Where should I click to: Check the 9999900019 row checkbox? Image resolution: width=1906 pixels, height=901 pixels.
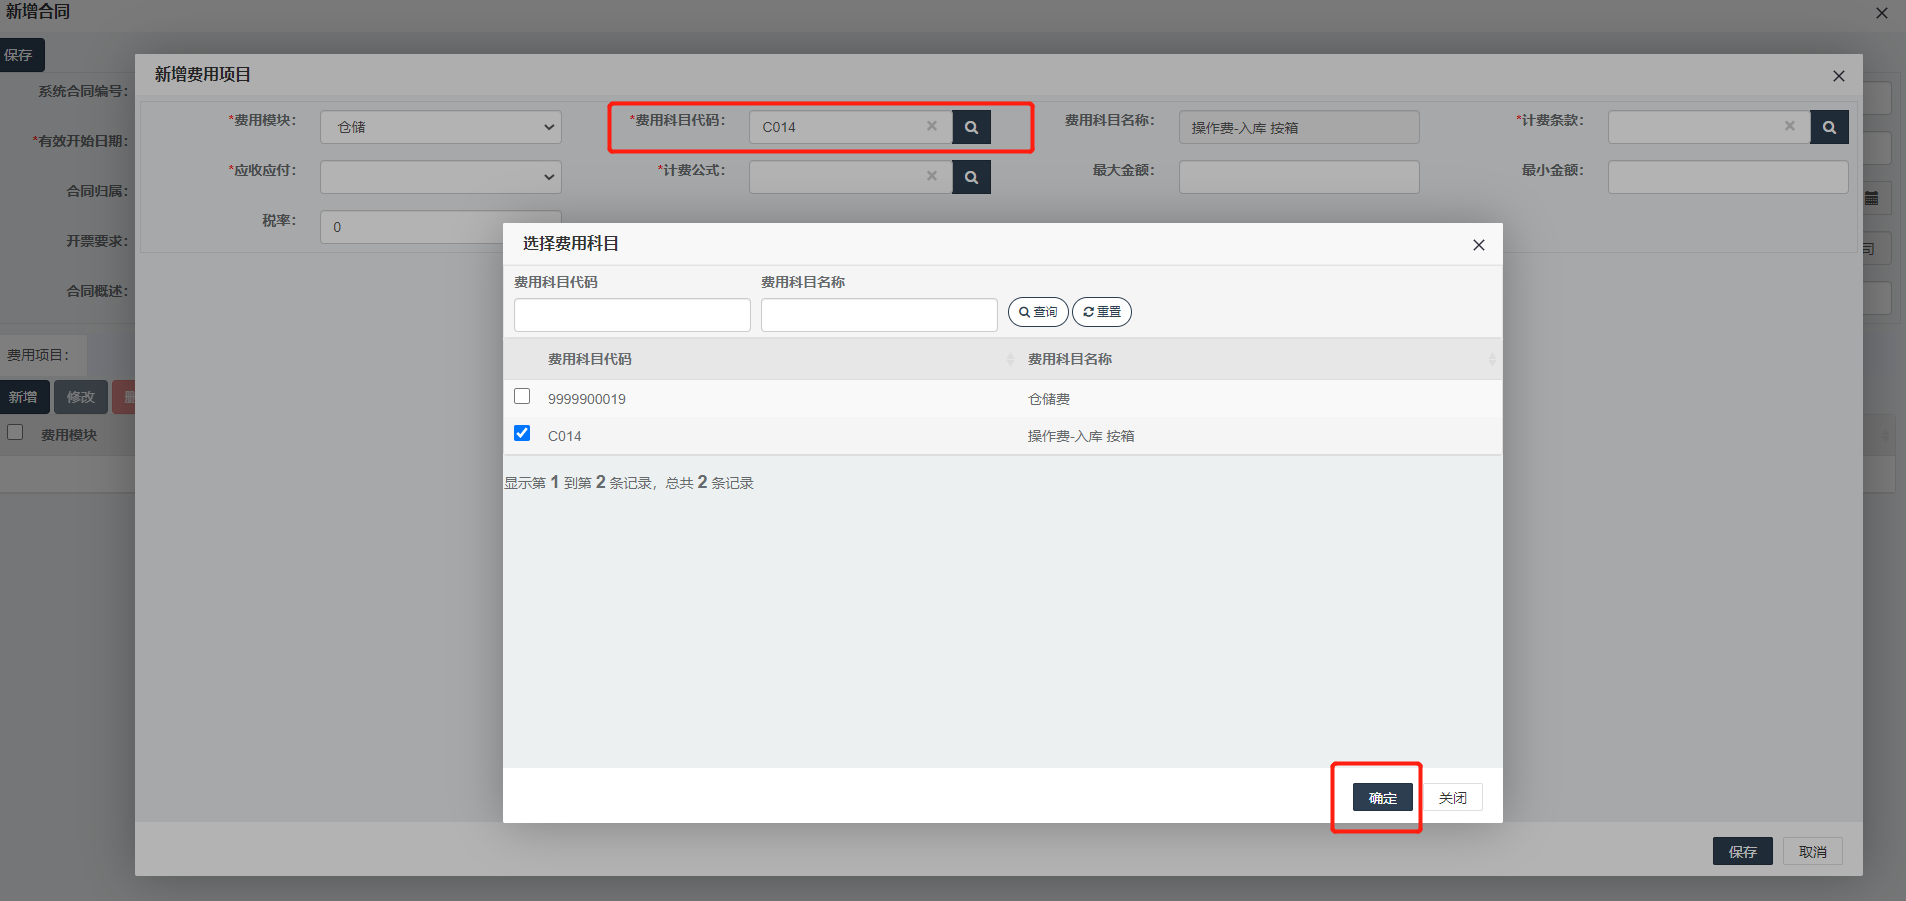522,396
